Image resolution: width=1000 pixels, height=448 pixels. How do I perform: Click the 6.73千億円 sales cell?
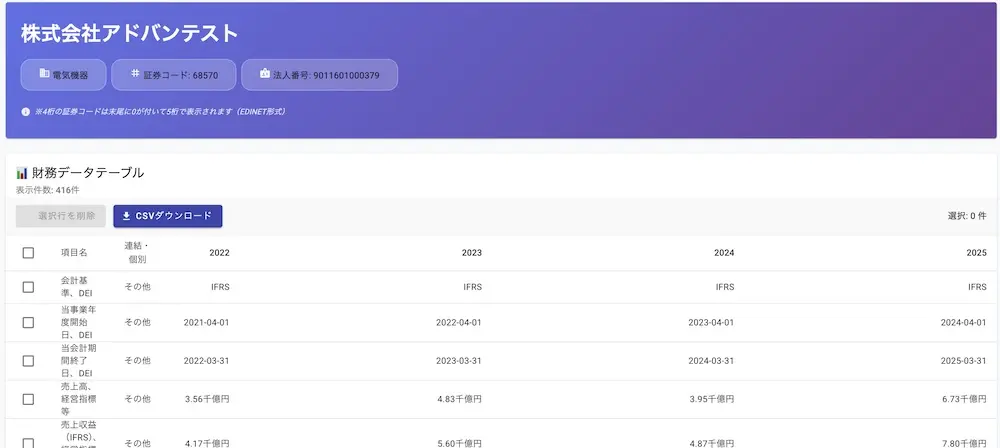click(x=964, y=399)
